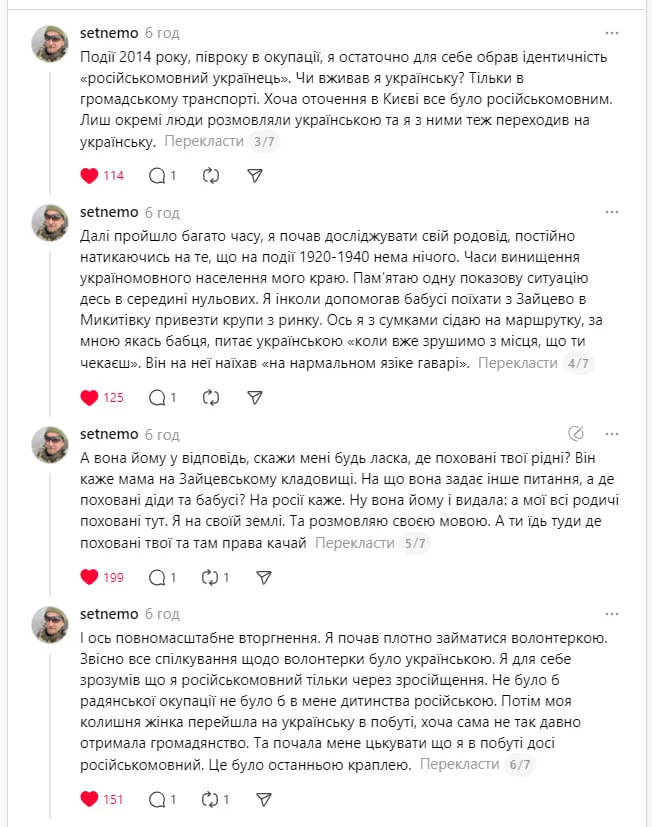This screenshot has width=652, height=827.
Task: Open setnemo profile from first post username
Action: 108,33
